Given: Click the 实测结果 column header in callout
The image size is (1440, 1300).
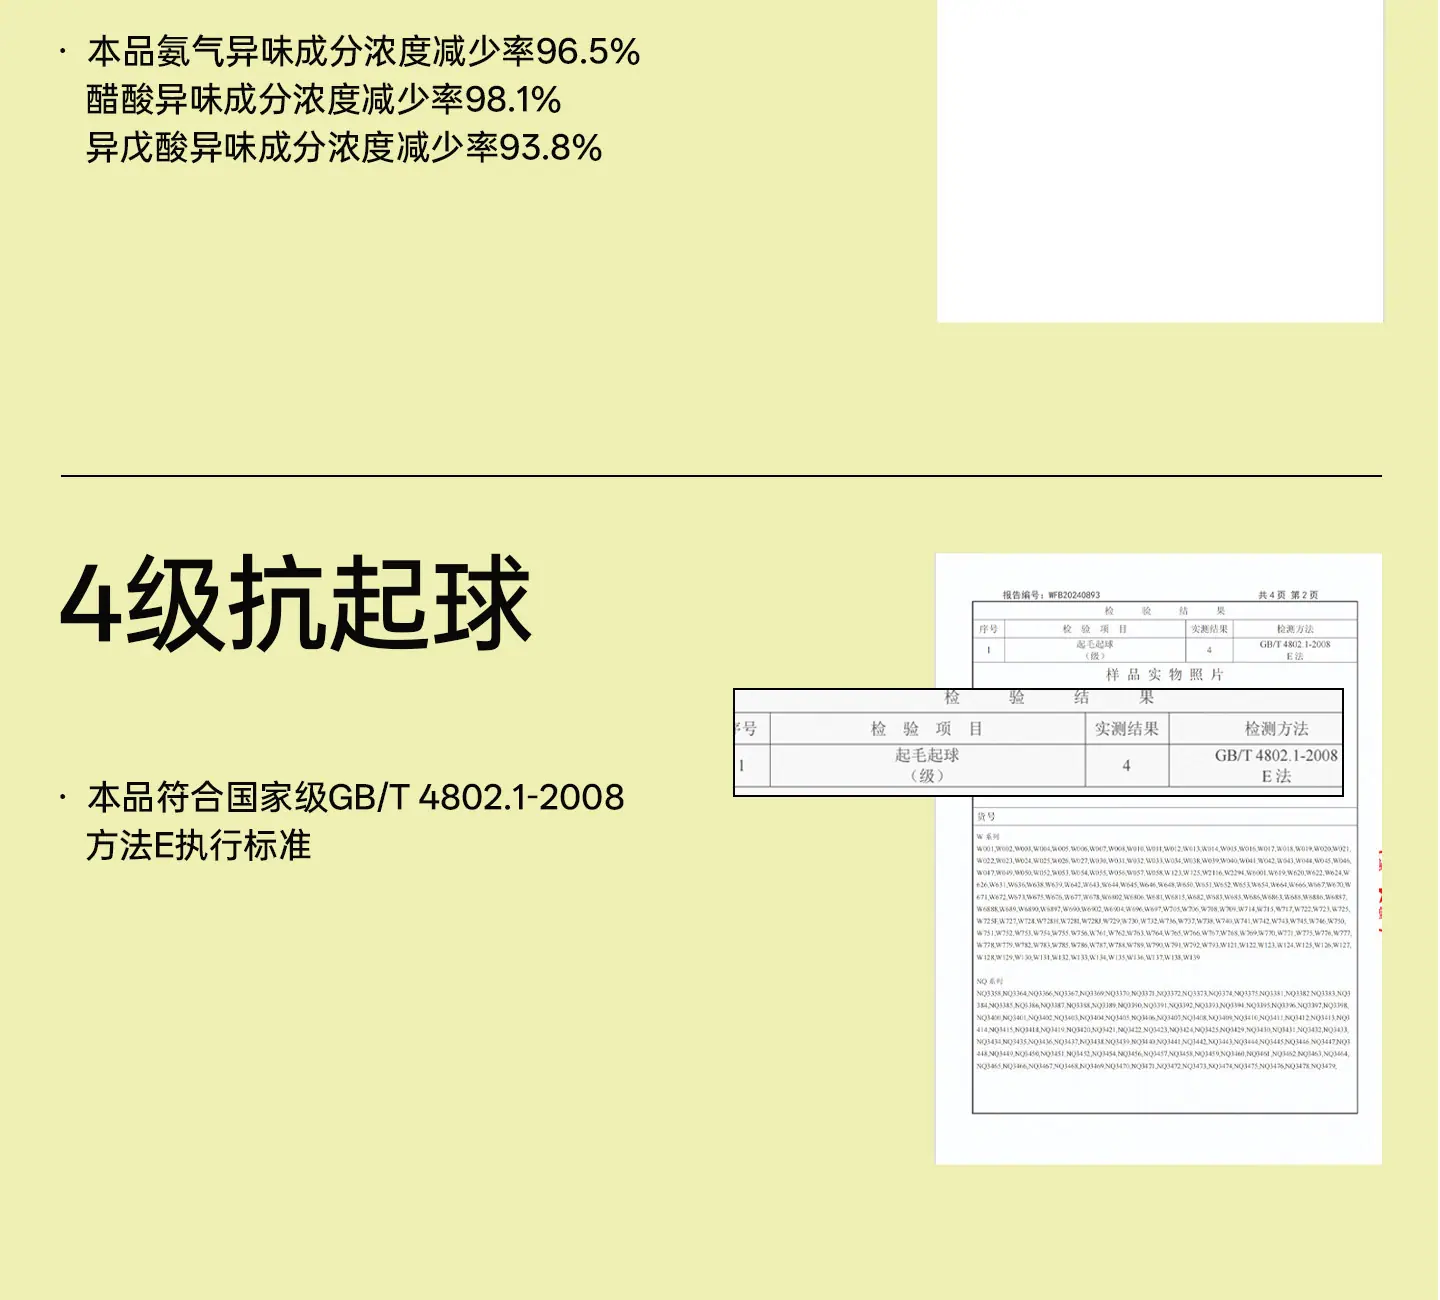Looking at the screenshot, I should [1127, 728].
